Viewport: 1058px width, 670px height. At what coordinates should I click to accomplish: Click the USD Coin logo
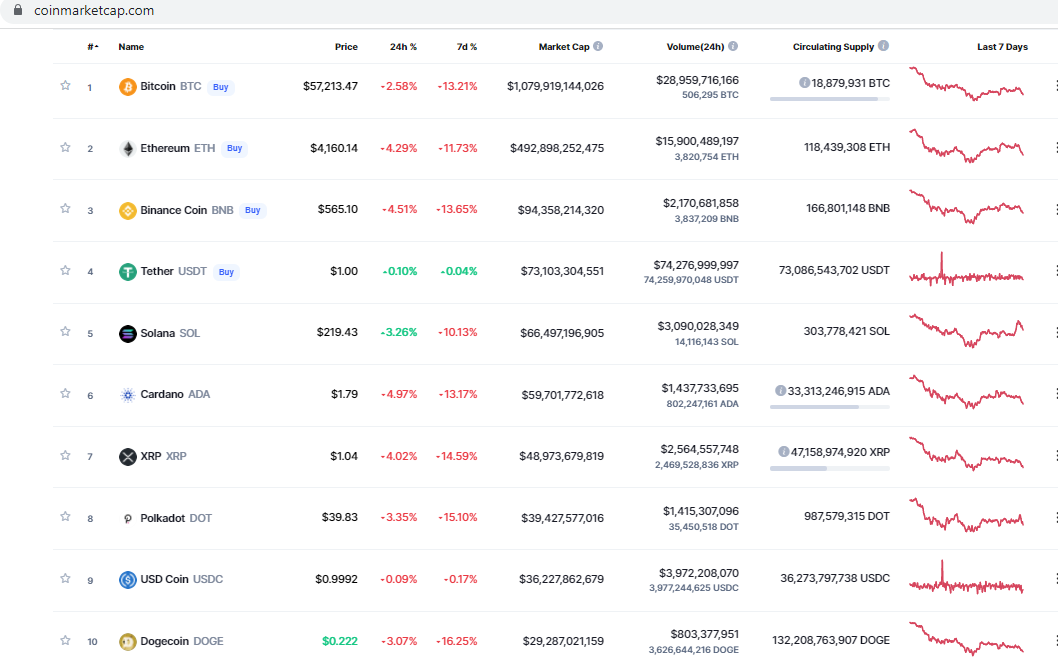[x=128, y=580]
